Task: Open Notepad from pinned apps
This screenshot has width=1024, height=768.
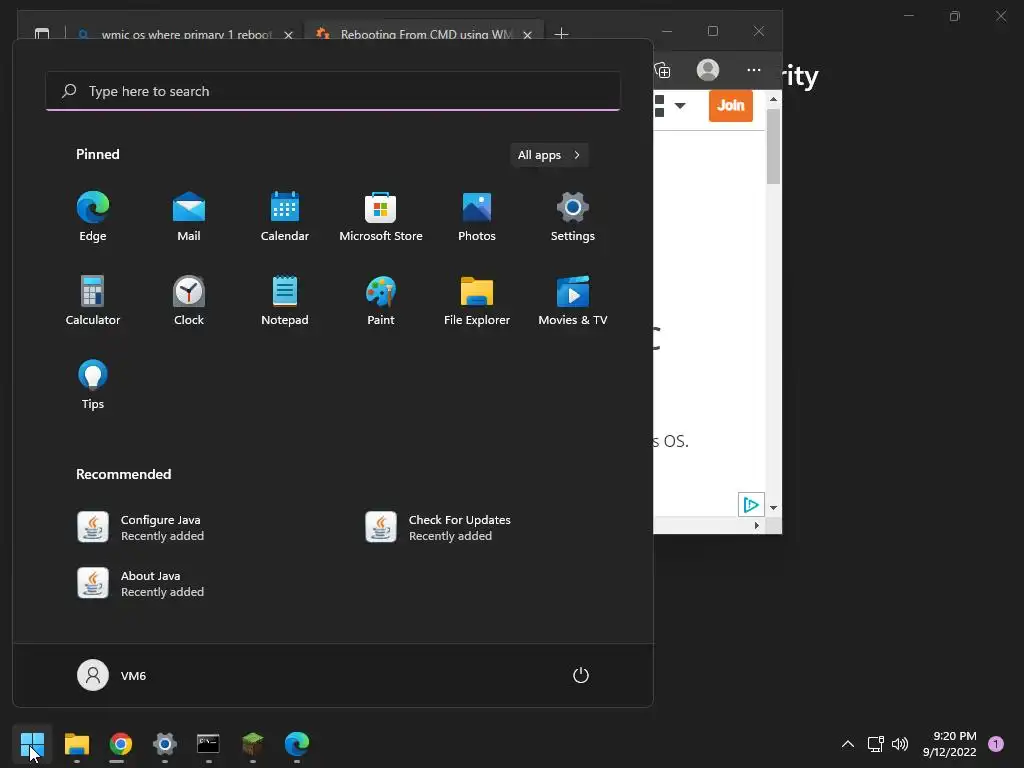Action: 285,300
